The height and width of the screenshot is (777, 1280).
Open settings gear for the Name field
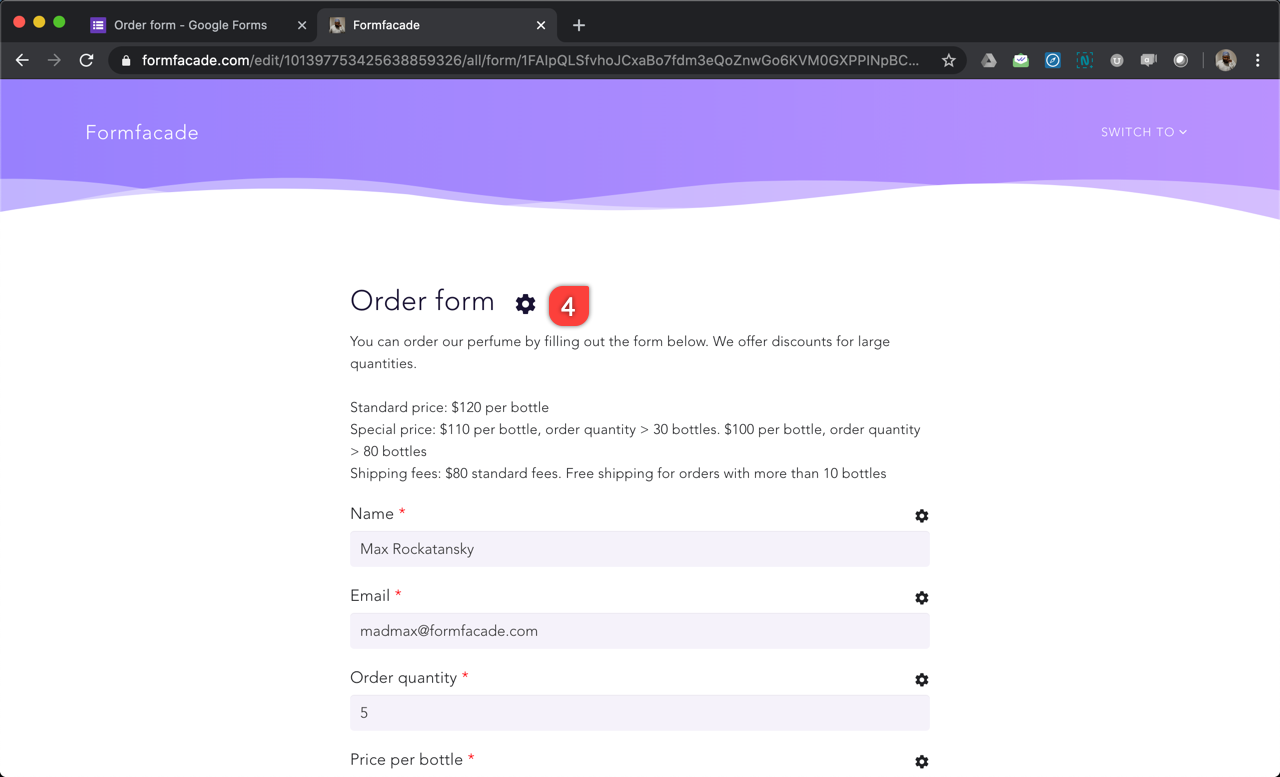(921, 516)
